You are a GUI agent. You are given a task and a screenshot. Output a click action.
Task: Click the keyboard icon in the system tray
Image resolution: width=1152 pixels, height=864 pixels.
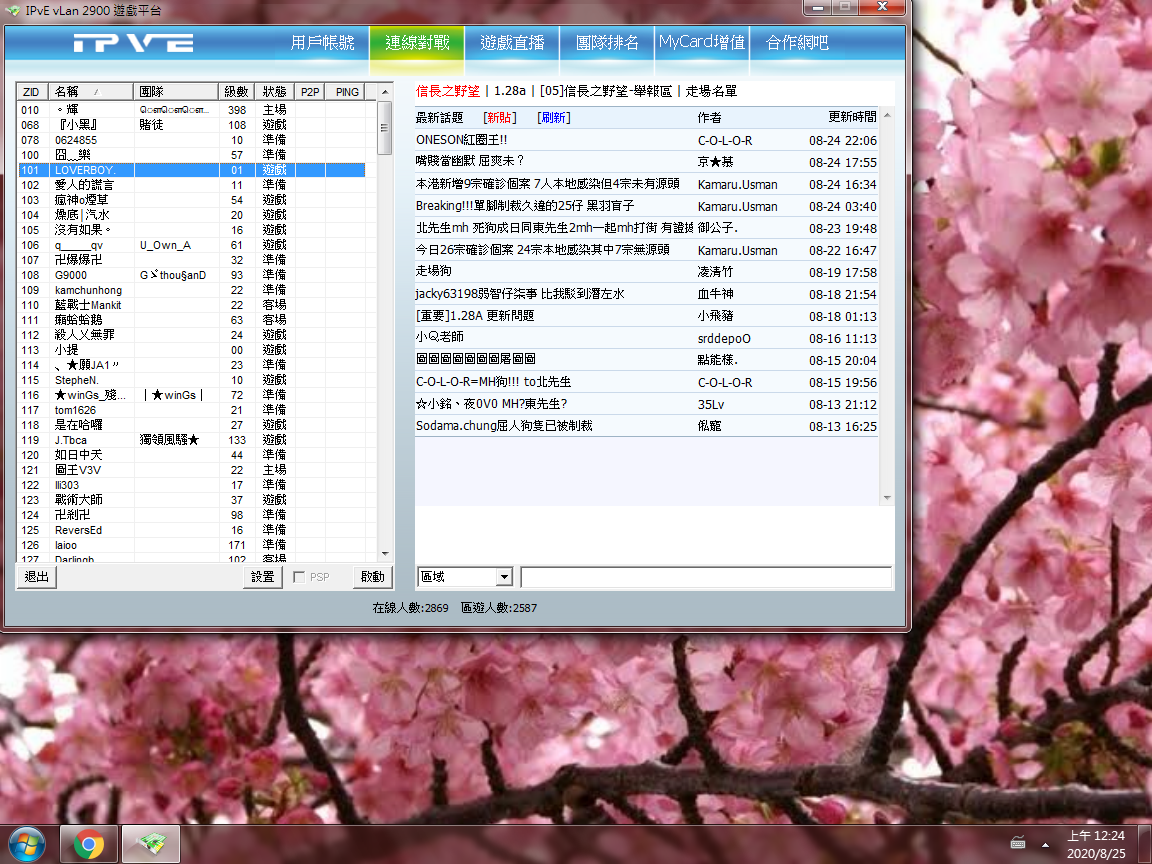point(1018,841)
